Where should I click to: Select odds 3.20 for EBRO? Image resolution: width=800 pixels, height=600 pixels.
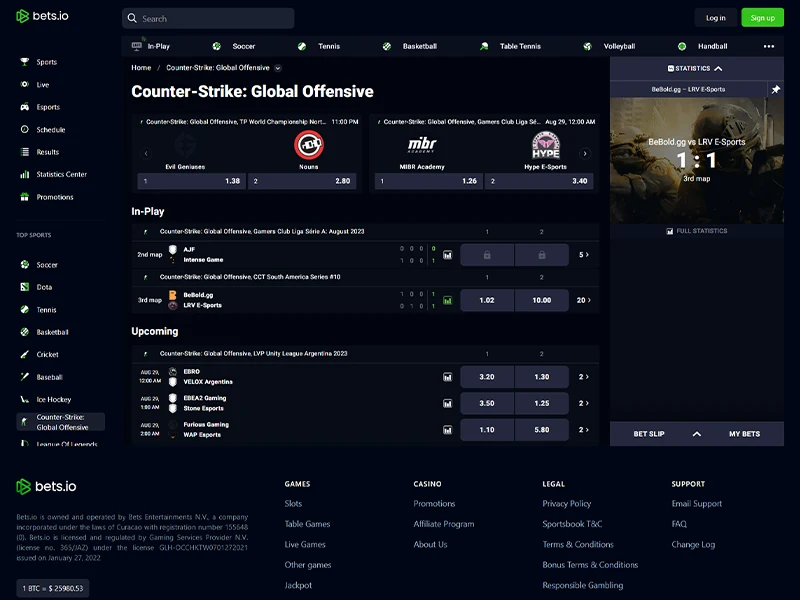[487, 377]
